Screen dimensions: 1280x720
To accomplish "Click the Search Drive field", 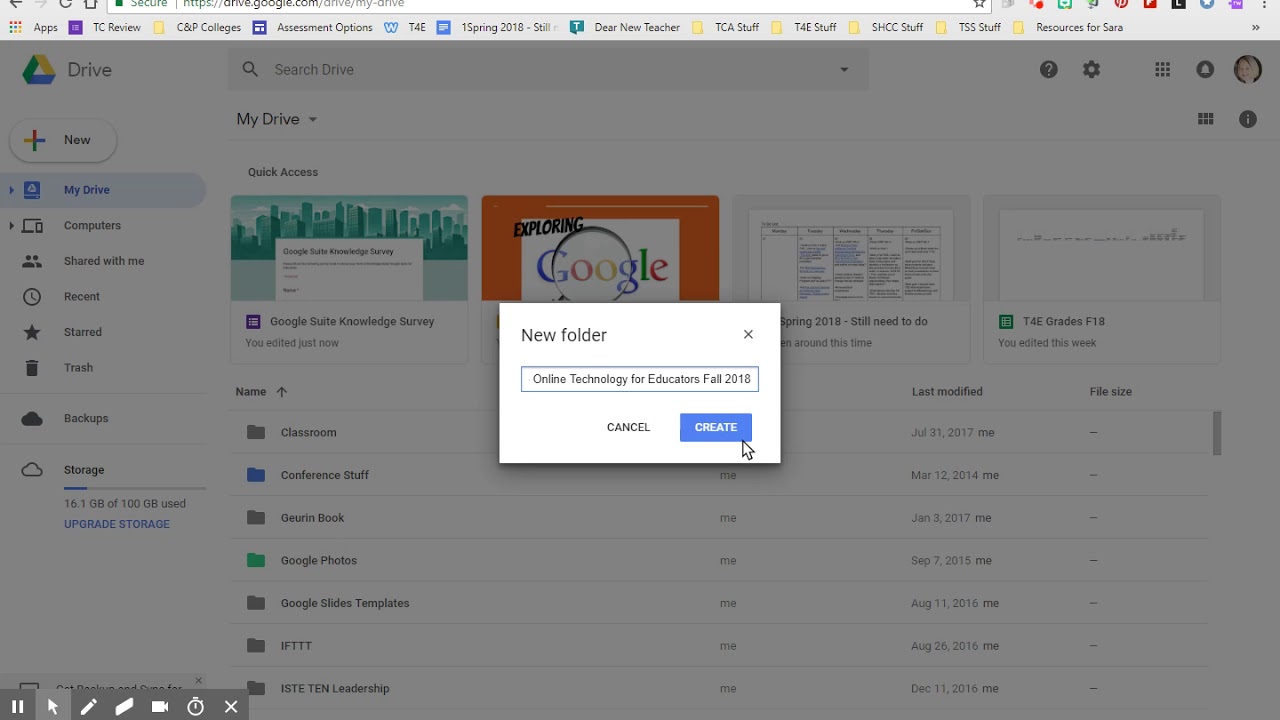I will [548, 69].
